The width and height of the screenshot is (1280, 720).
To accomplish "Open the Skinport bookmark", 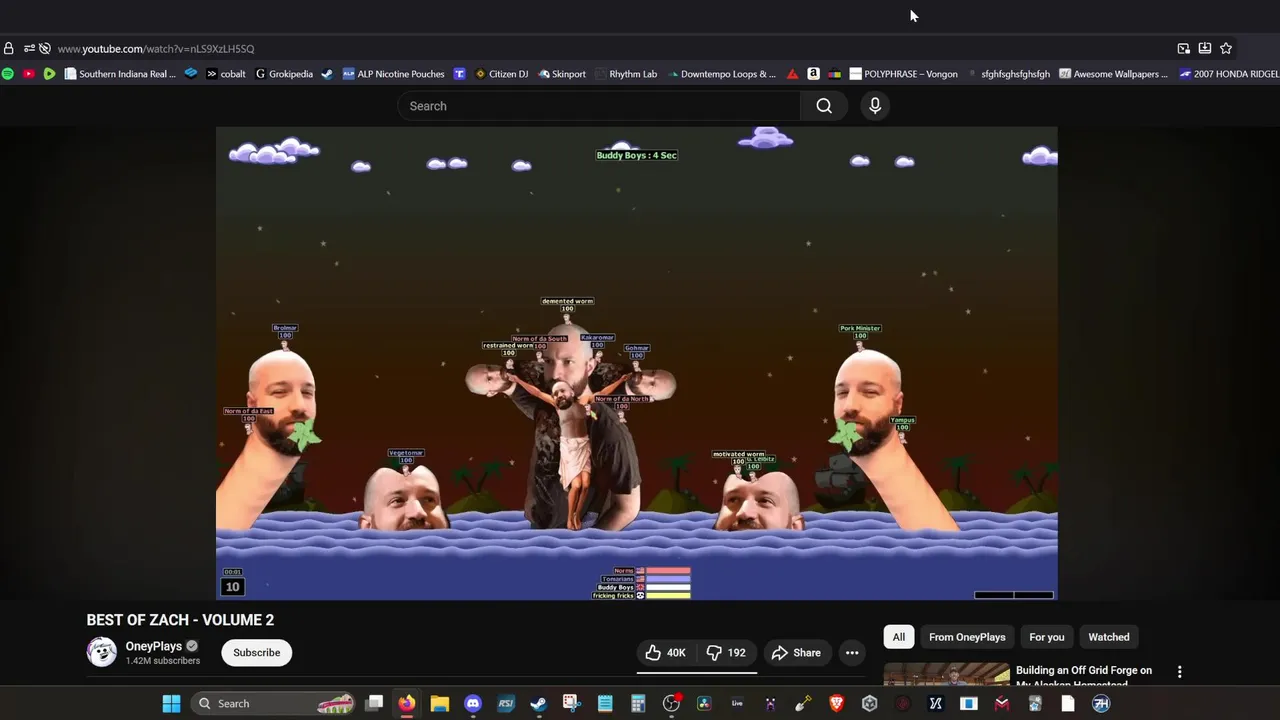I will click(x=562, y=74).
